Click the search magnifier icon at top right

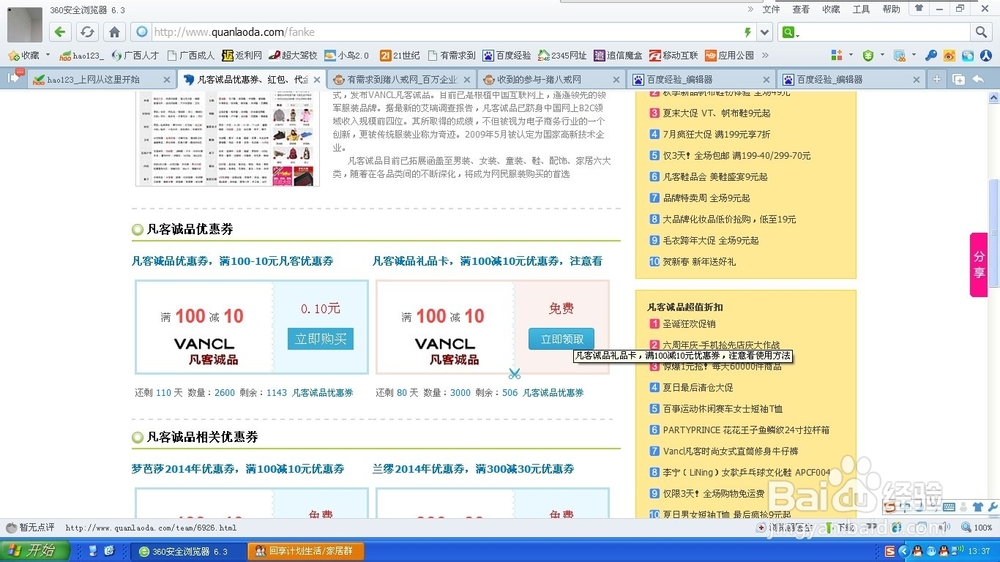click(x=980, y=32)
